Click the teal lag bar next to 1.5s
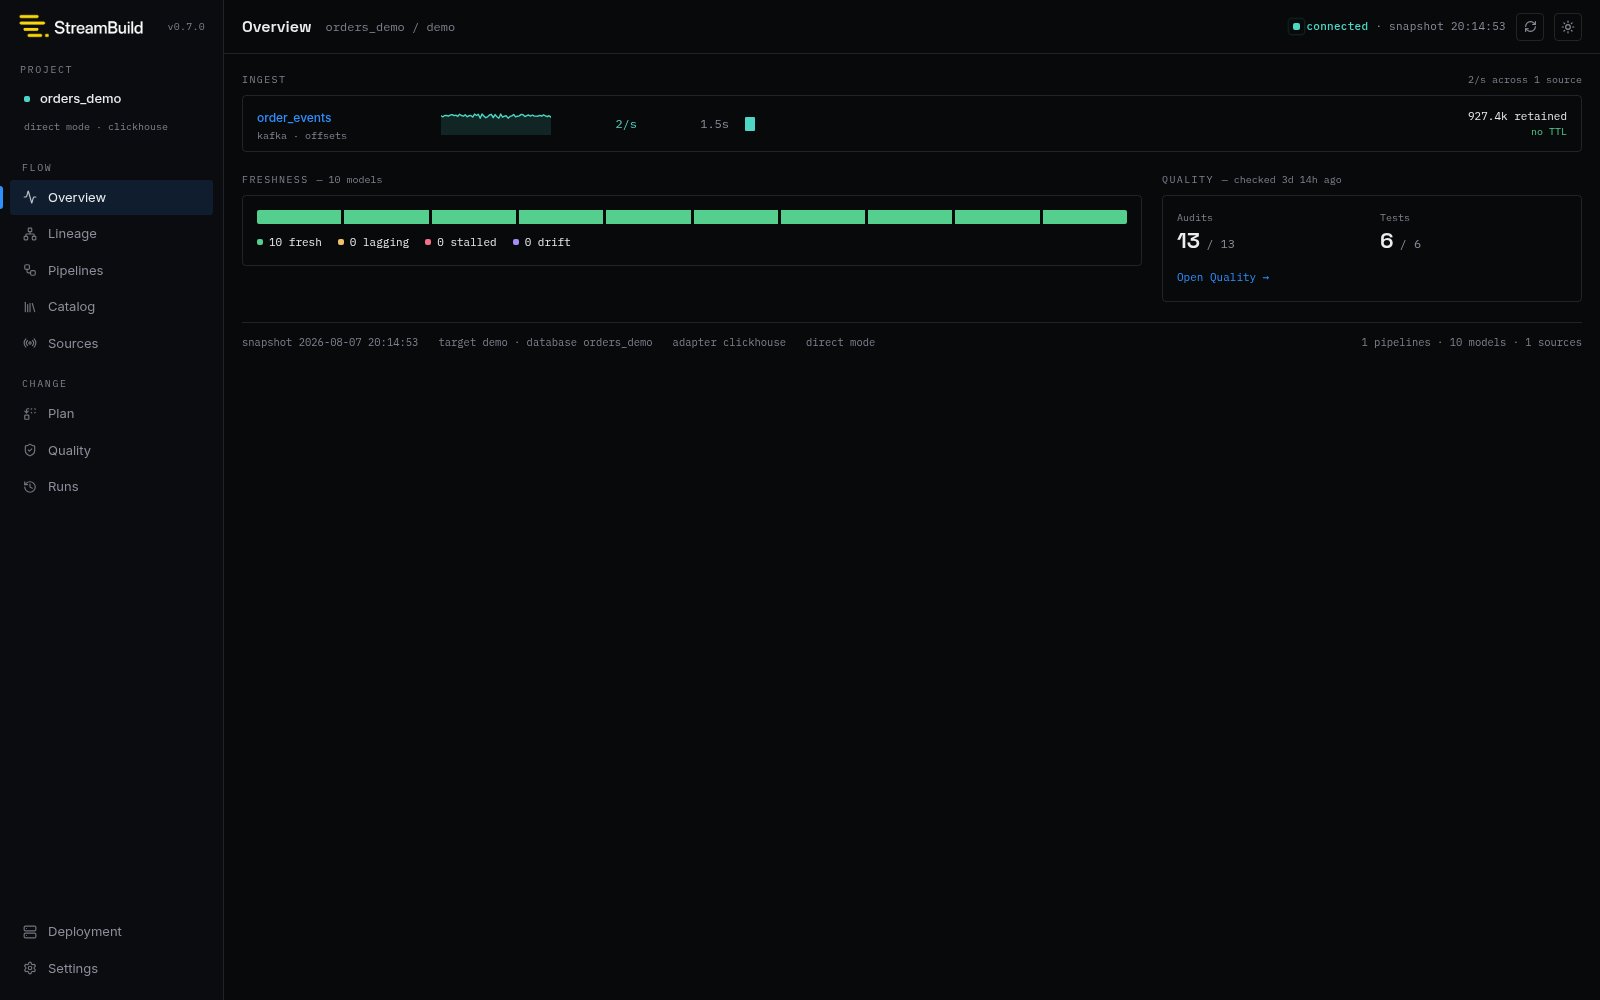The height and width of the screenshot is (1000, 1600). (750, 124)
